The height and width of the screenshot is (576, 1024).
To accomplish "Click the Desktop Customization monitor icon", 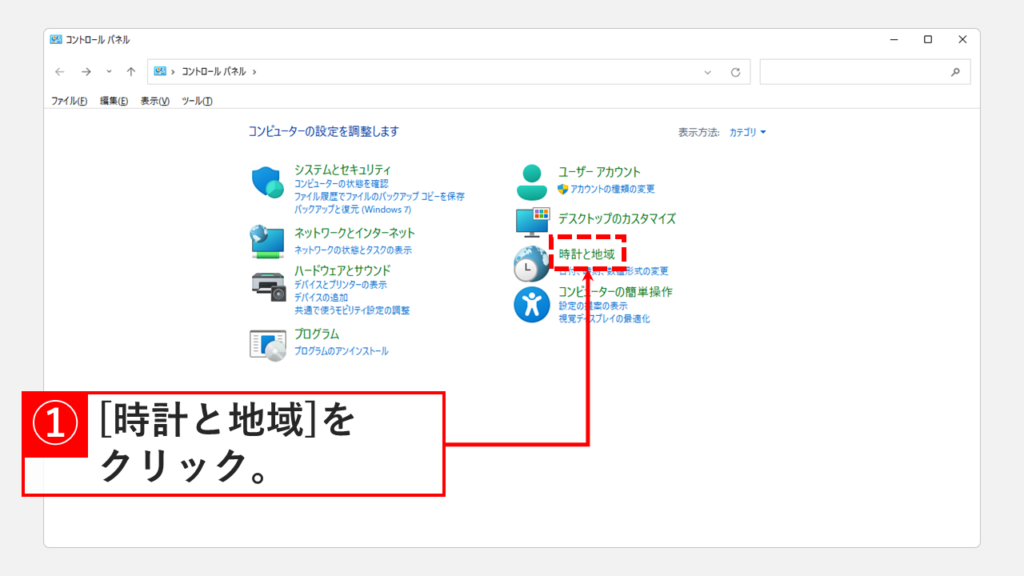I will tap(532, 222).
